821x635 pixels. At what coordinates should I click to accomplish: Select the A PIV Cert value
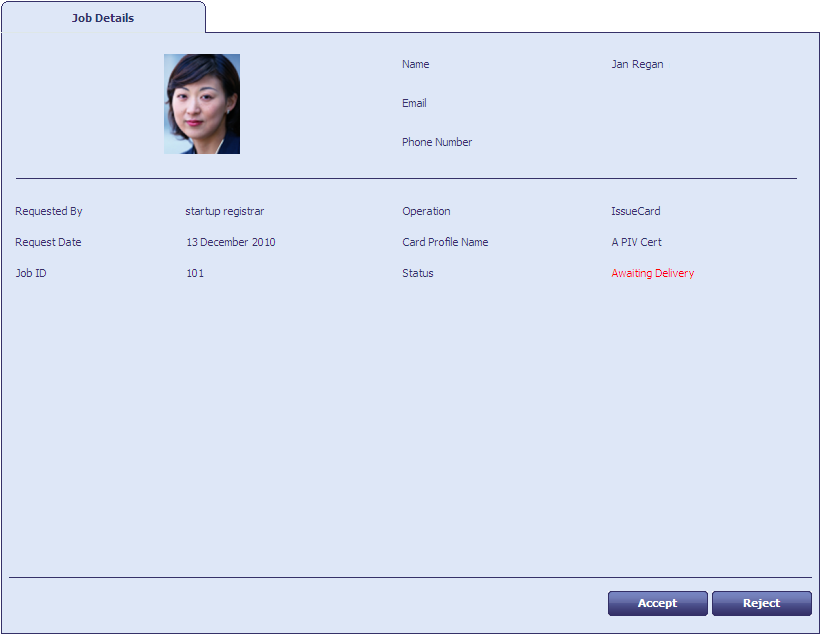(636, 242)
